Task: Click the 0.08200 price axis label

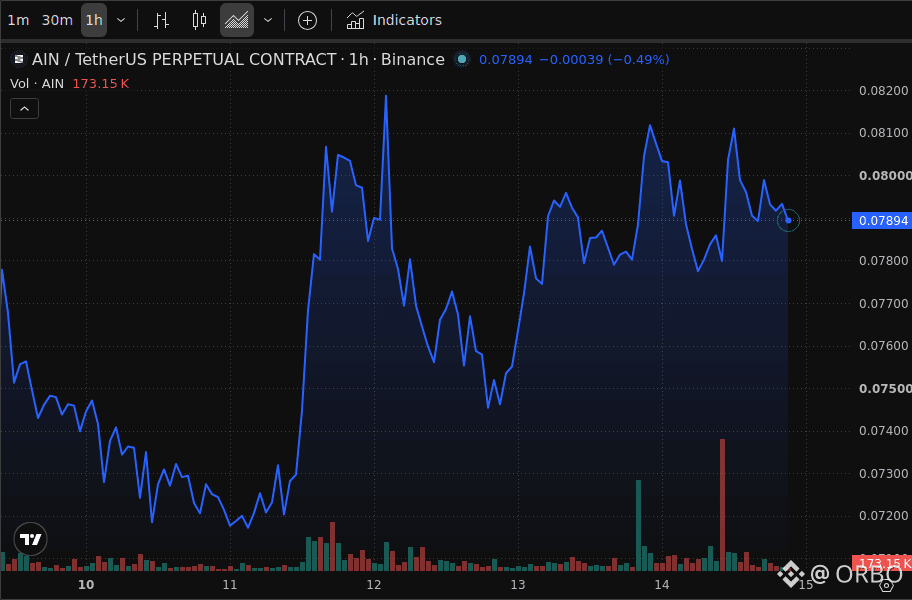Action: pos(884,91)
